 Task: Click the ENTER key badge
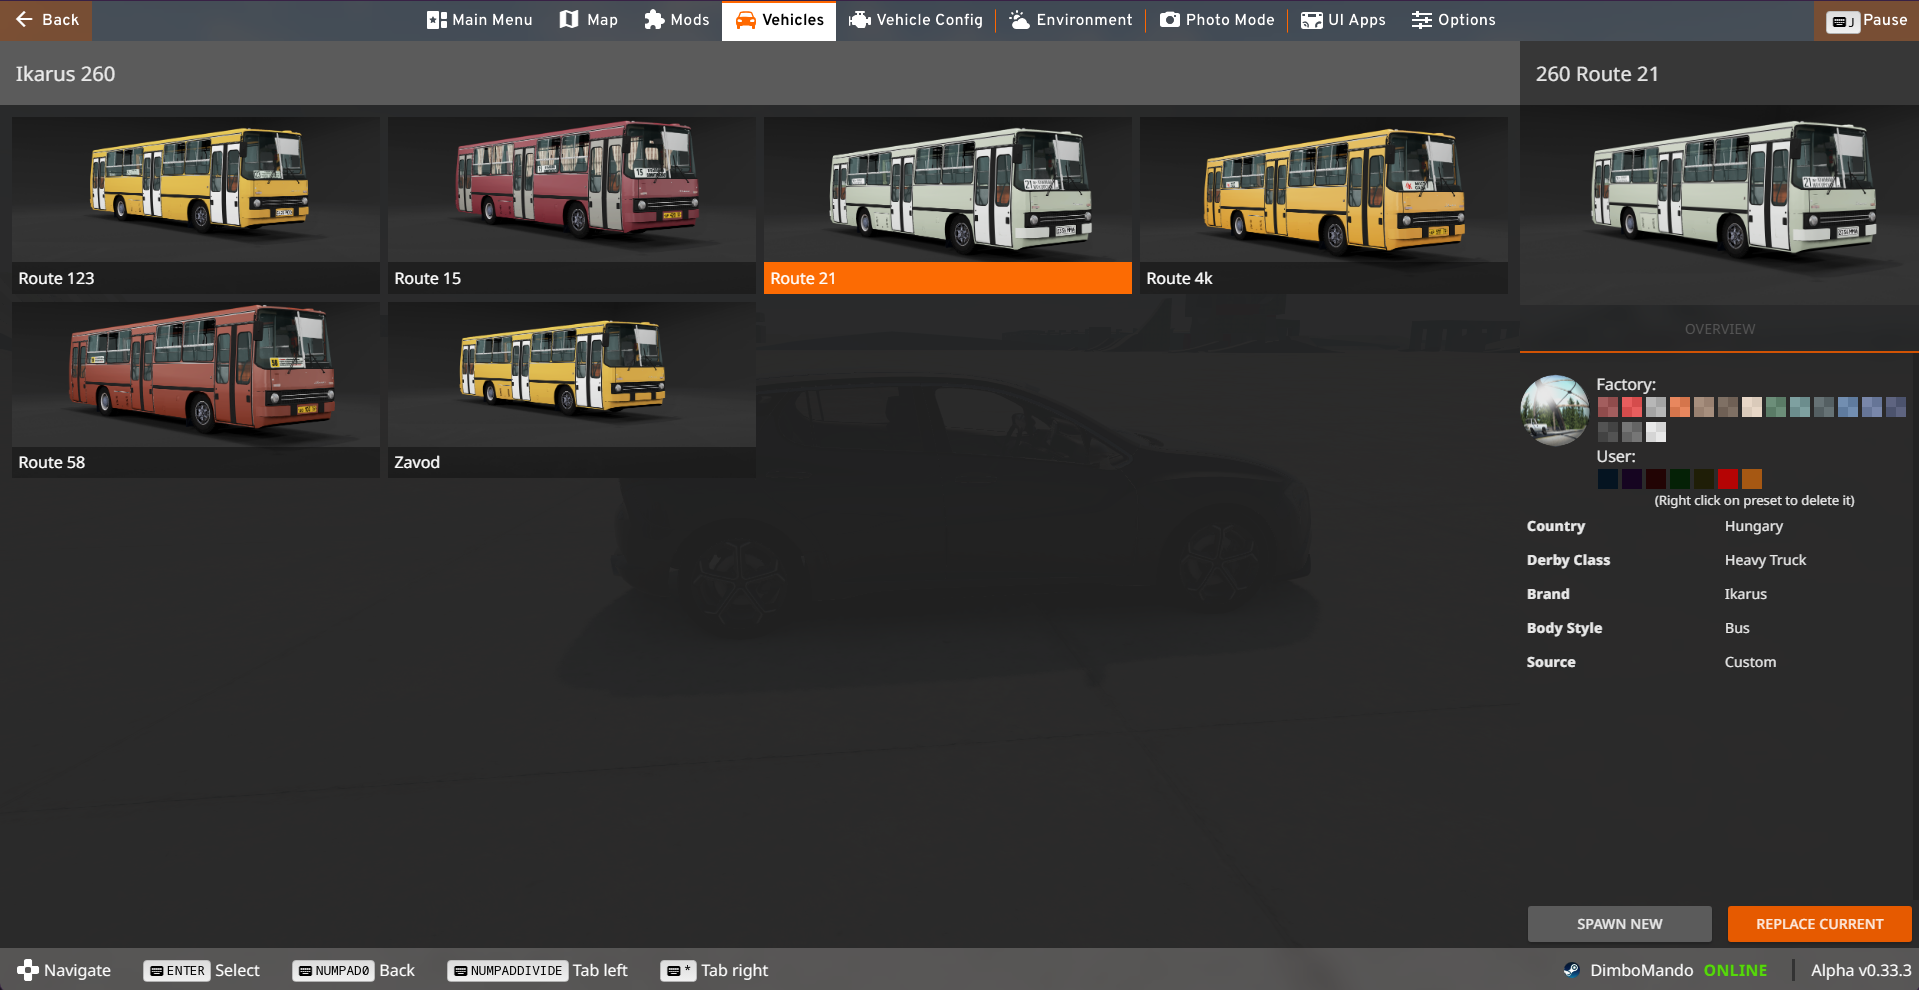176,971
